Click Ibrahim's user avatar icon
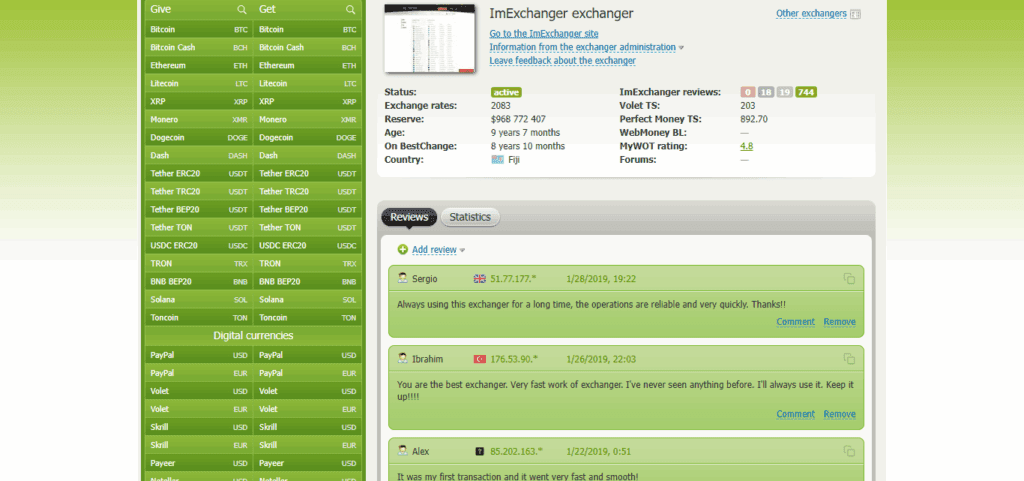This screenshot has width=1024, height=481. [x=403, y=359]
